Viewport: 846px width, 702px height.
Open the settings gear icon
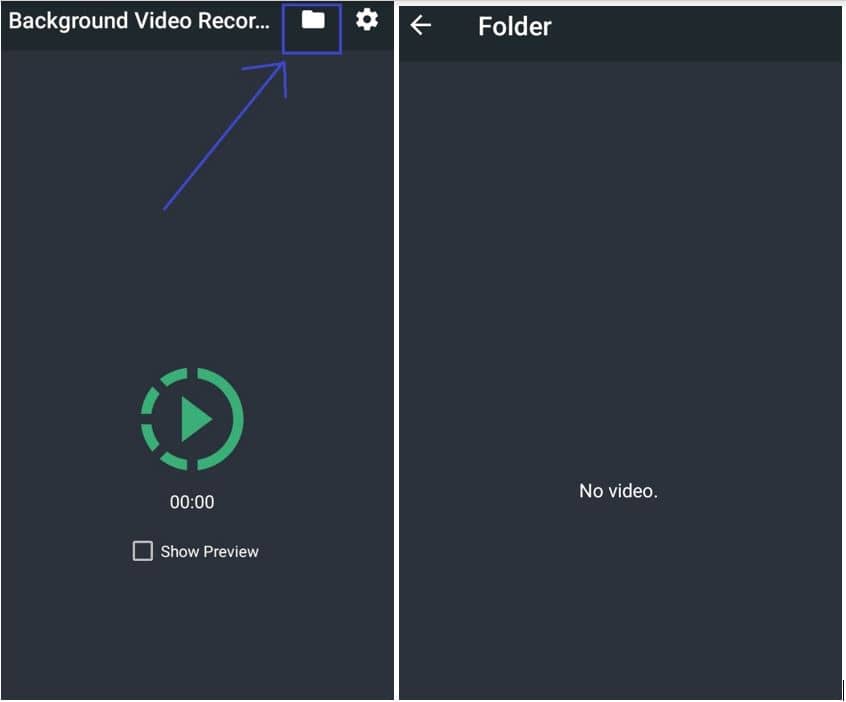click(x=367, y=21)
